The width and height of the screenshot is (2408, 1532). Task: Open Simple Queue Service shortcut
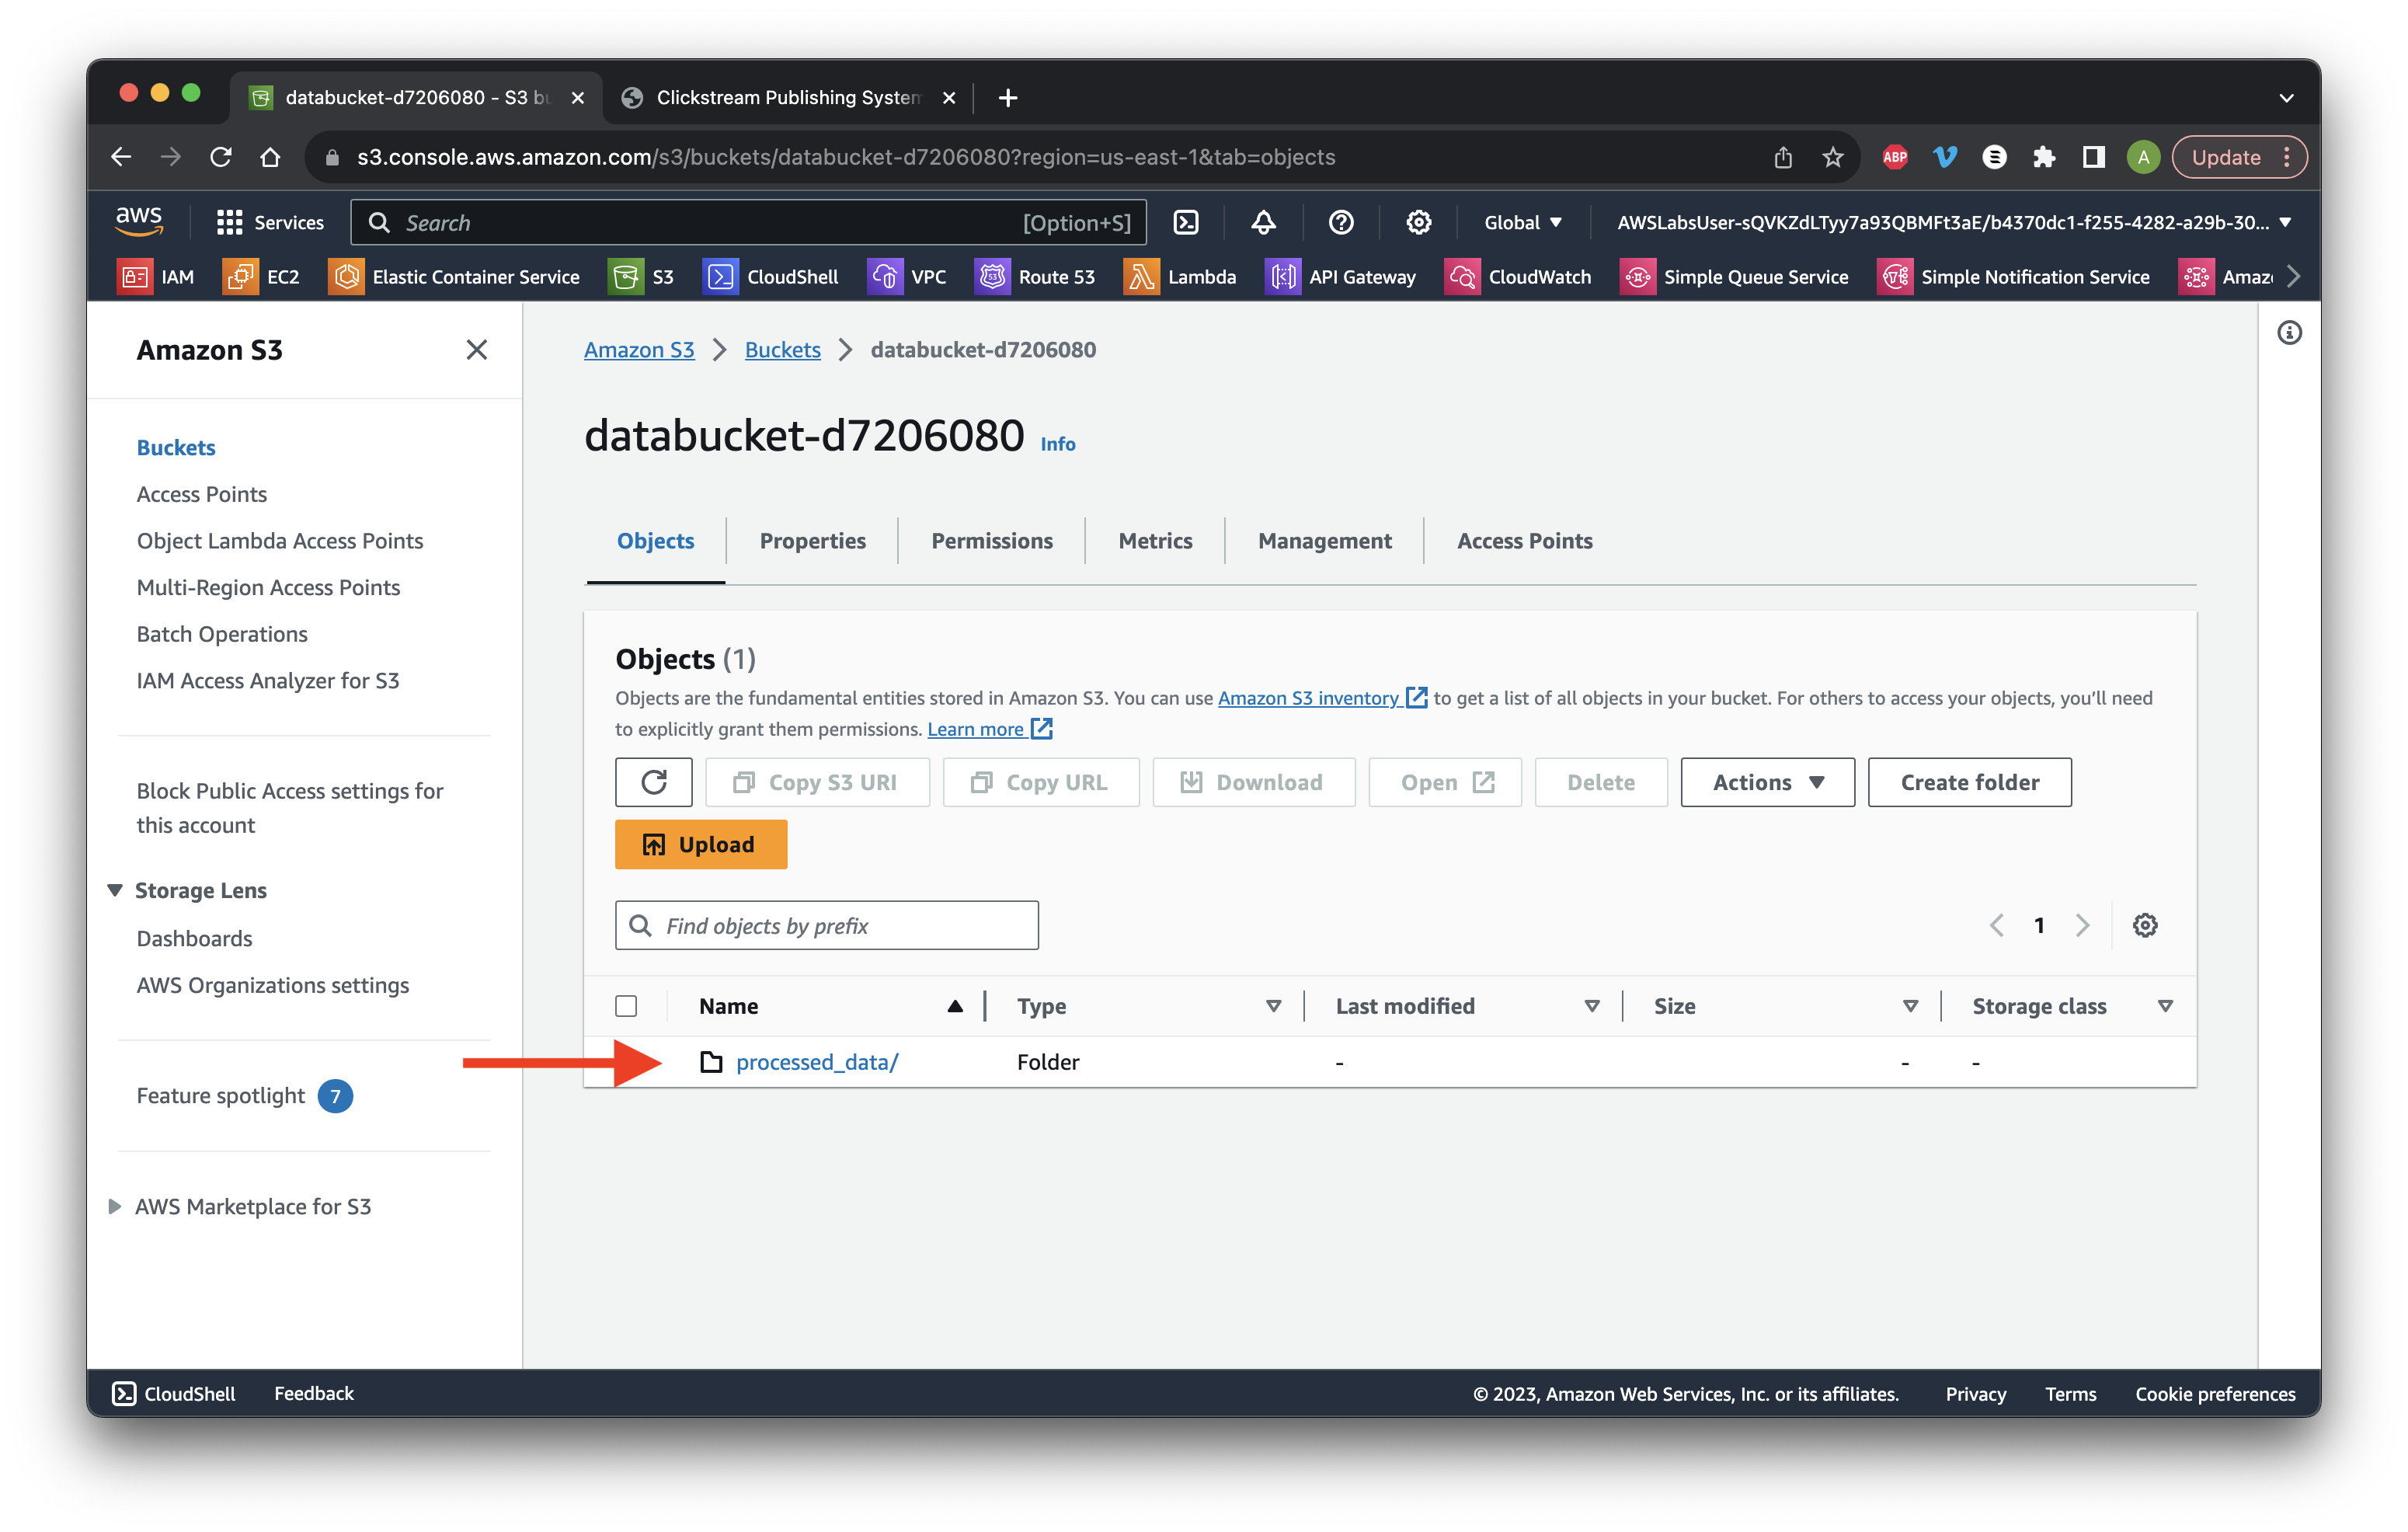tap(1733, 277)
